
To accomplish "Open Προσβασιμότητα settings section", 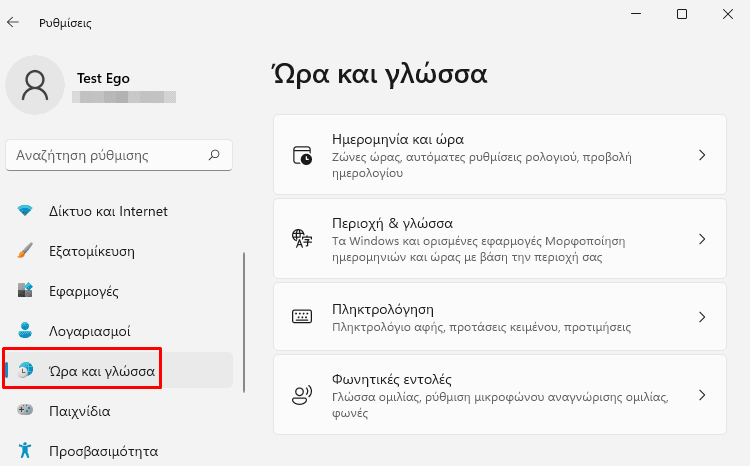I will pyautogui.click(x=119, y=451).
